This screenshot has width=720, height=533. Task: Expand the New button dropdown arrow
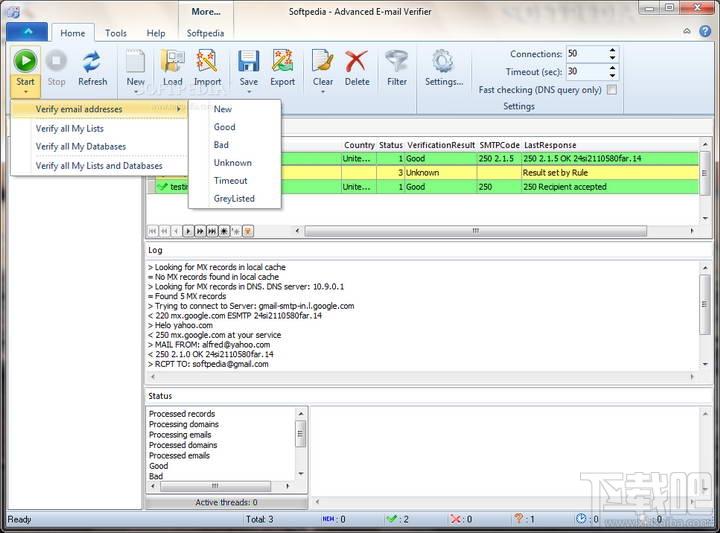[136, 92]
